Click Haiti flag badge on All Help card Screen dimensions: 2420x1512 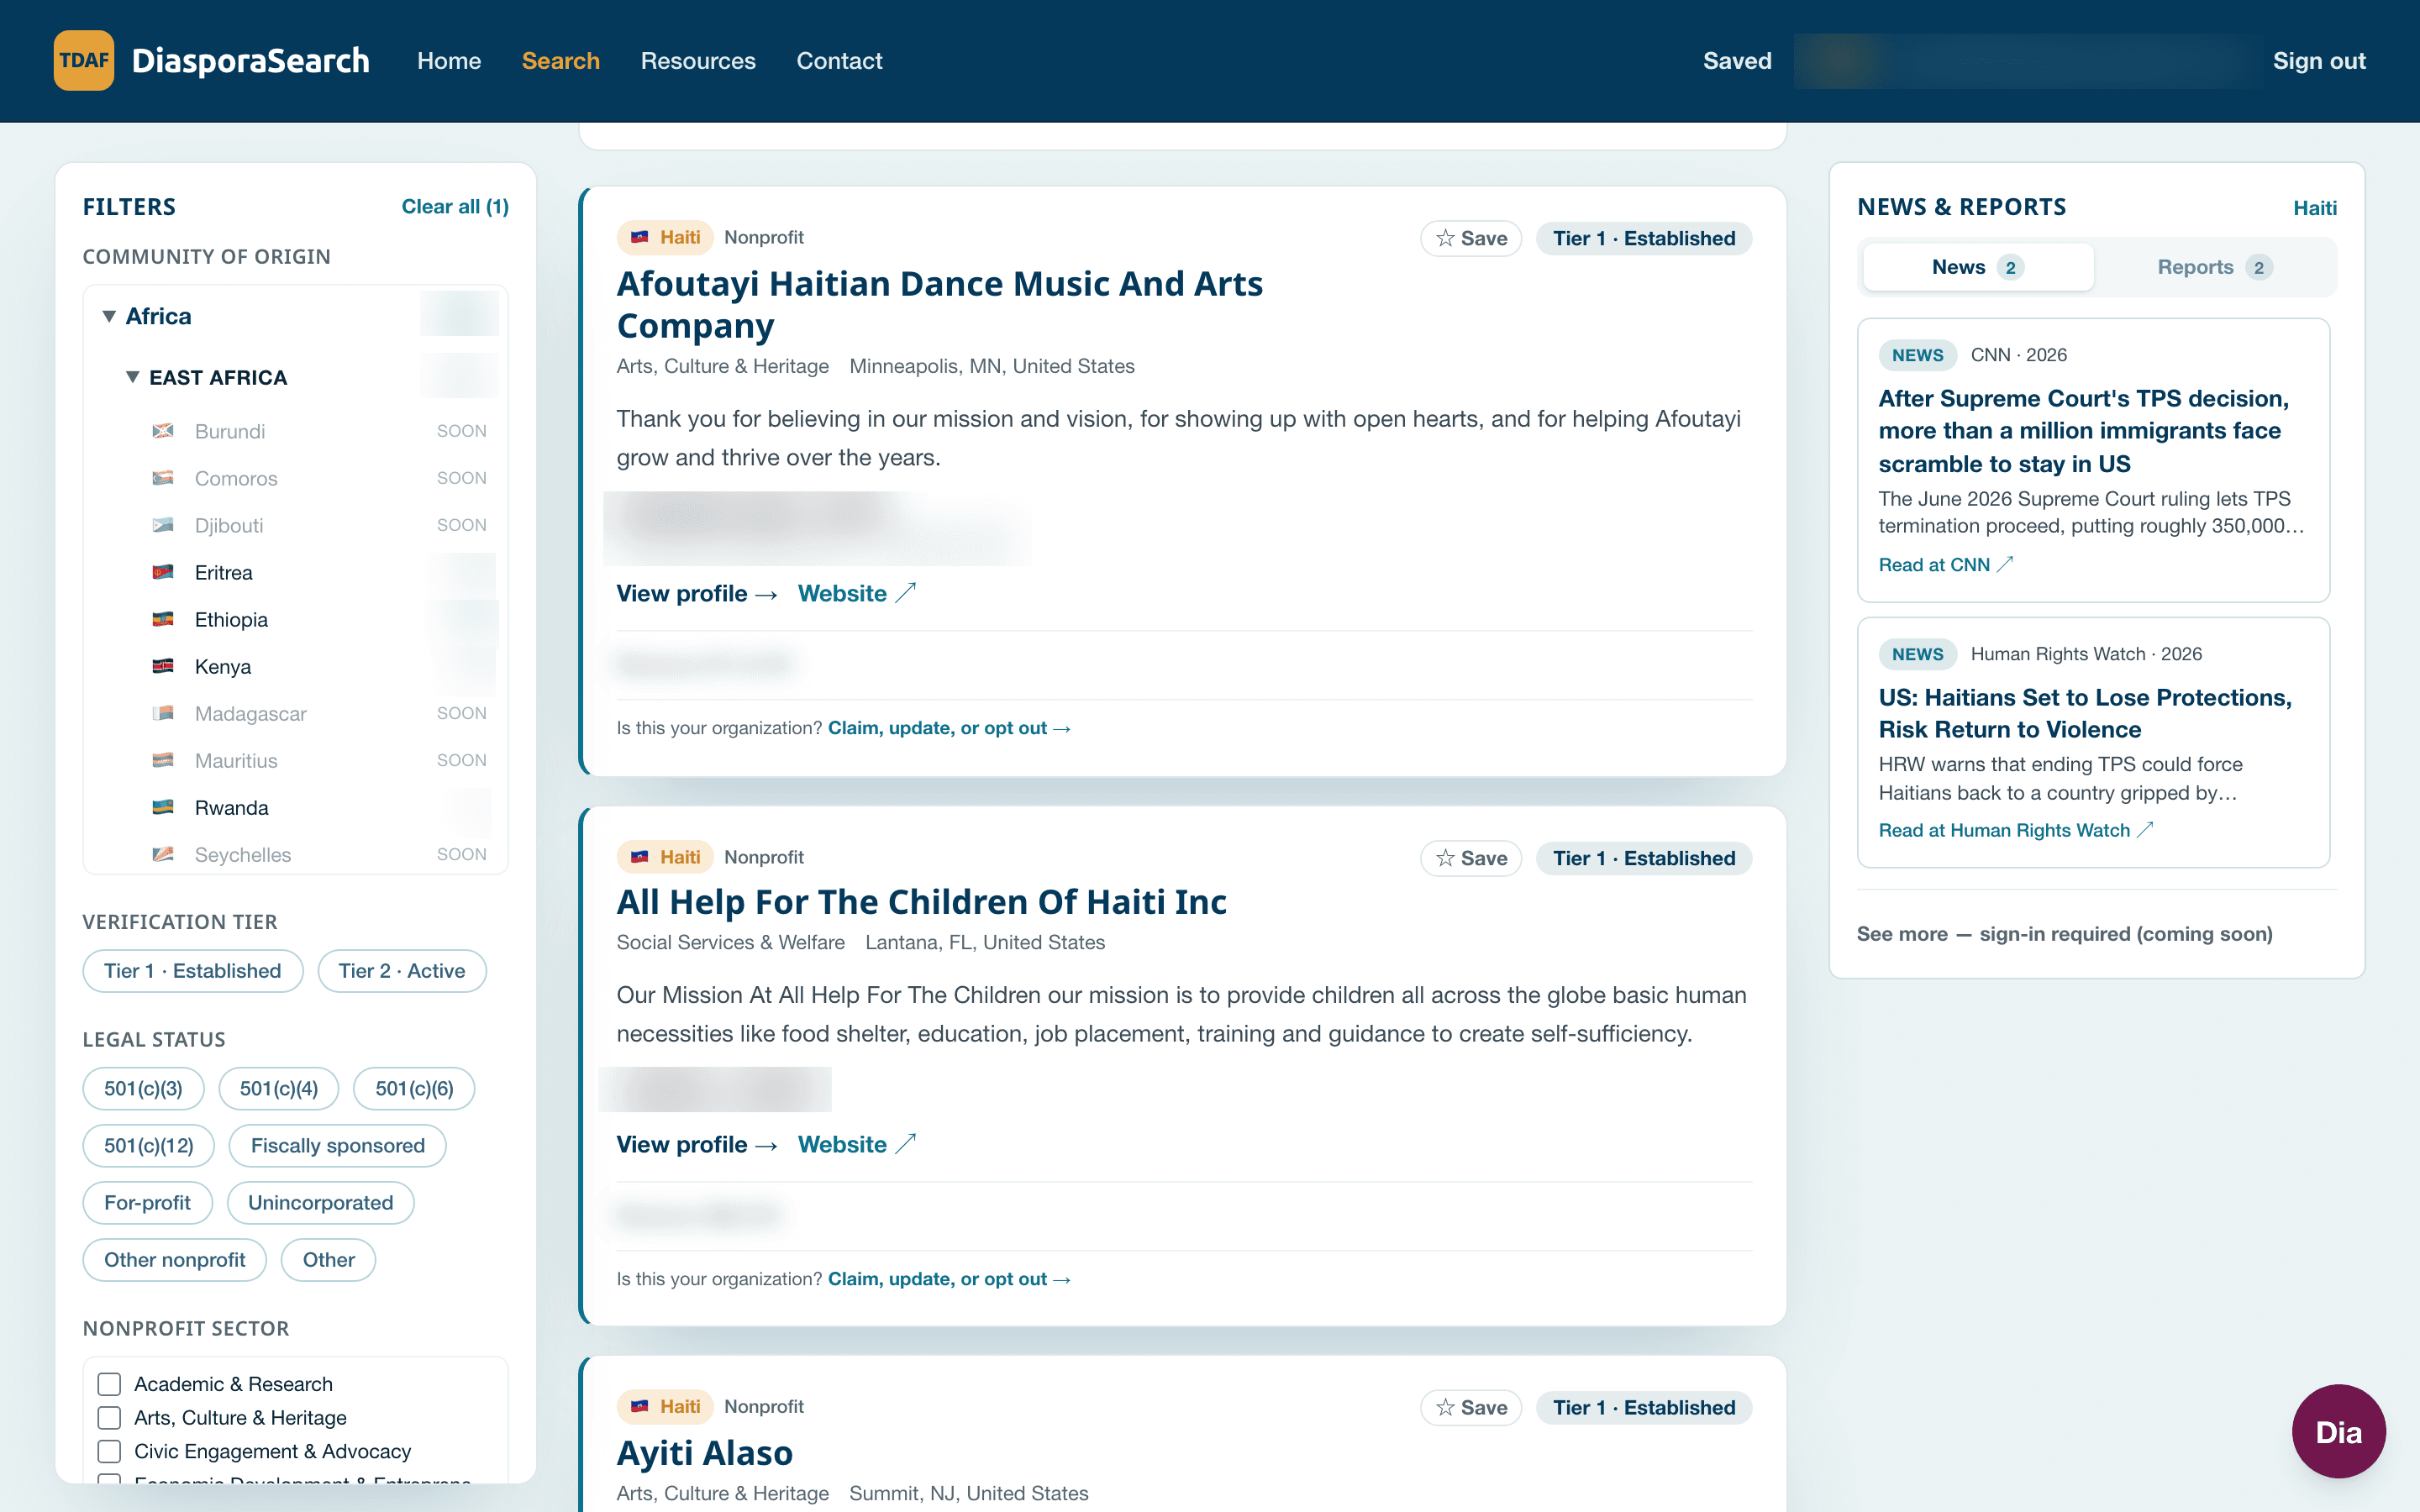click(x=665, y=857)
